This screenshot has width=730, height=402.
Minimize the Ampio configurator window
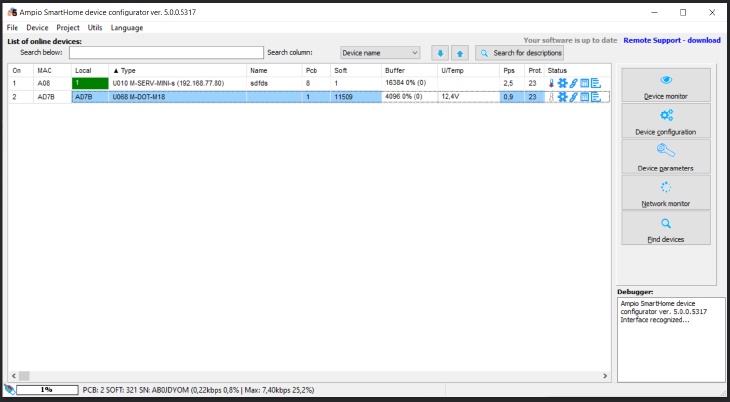point(655,13)
